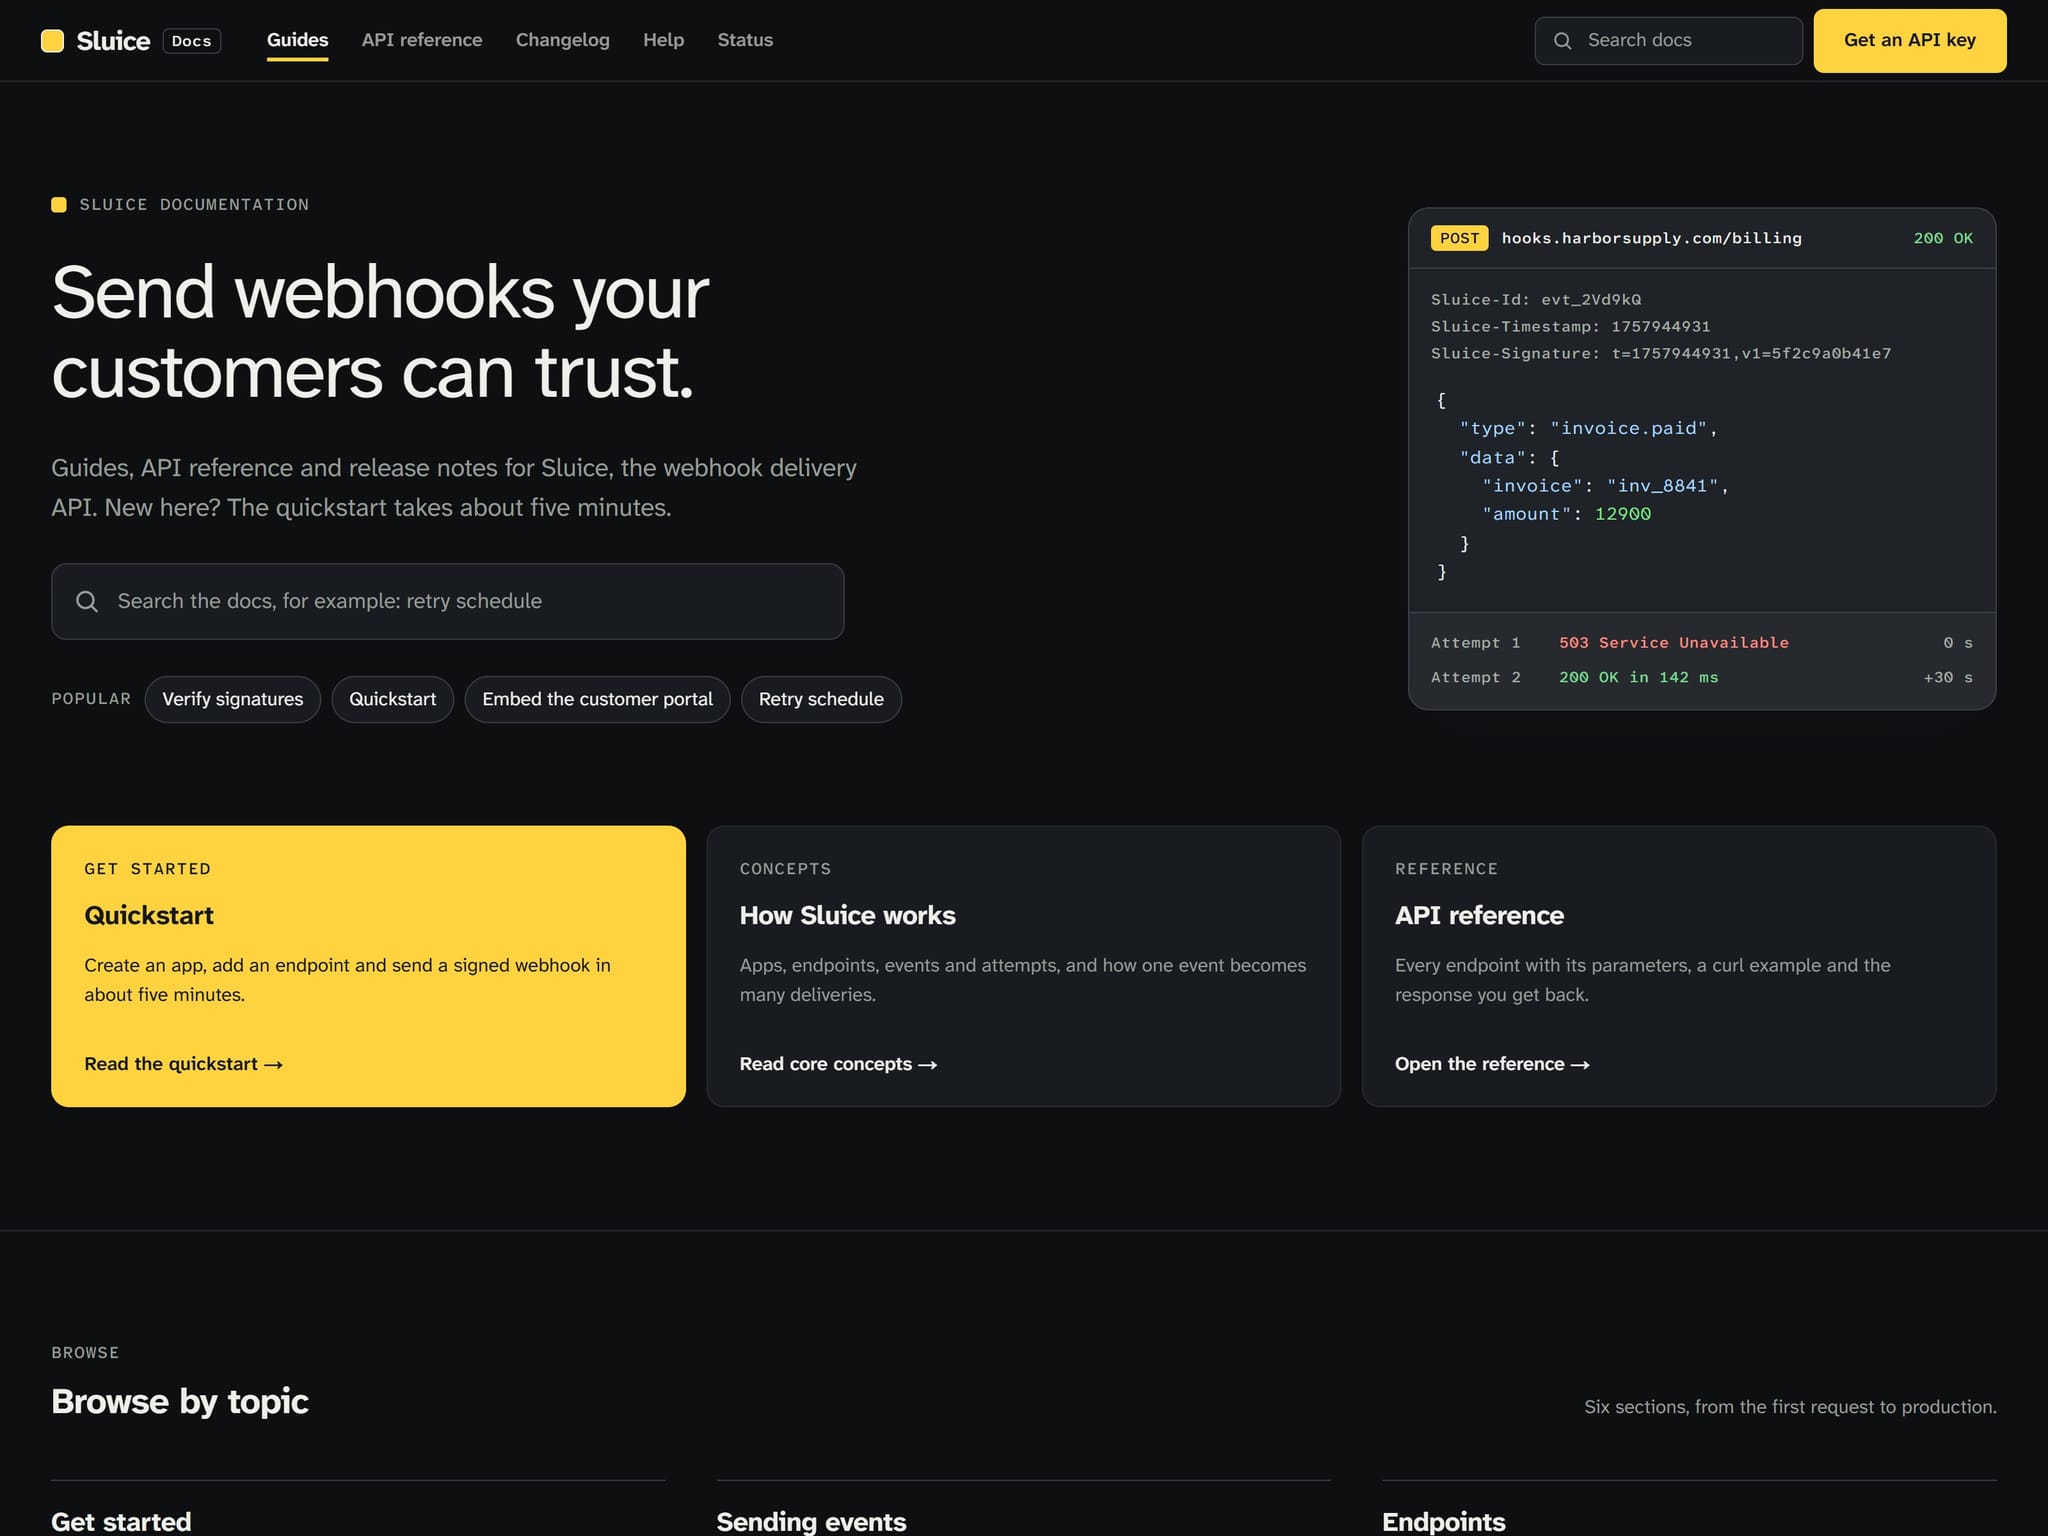Follow the Read the quickstart link

183,1064
